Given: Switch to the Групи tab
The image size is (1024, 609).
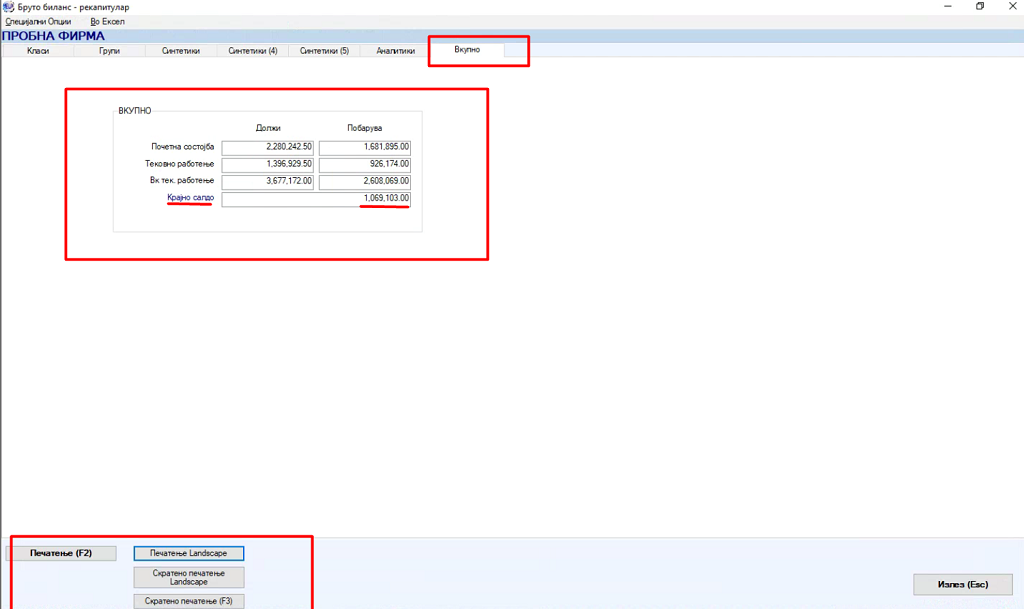Looking at the screenshot, I should click(109, 50).
